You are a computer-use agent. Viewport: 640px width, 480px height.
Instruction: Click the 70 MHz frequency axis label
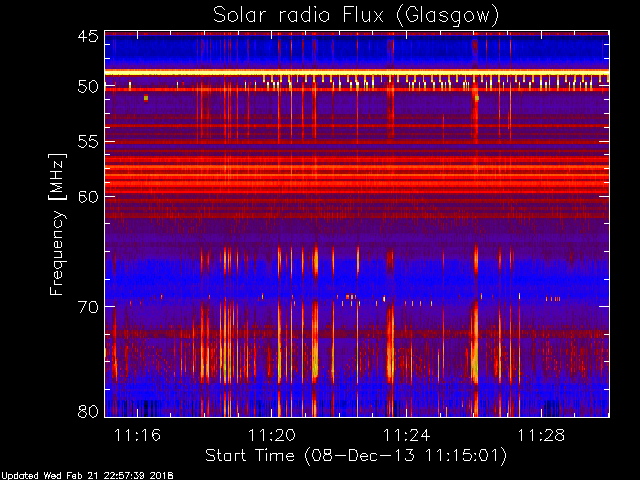pos(88,307)
